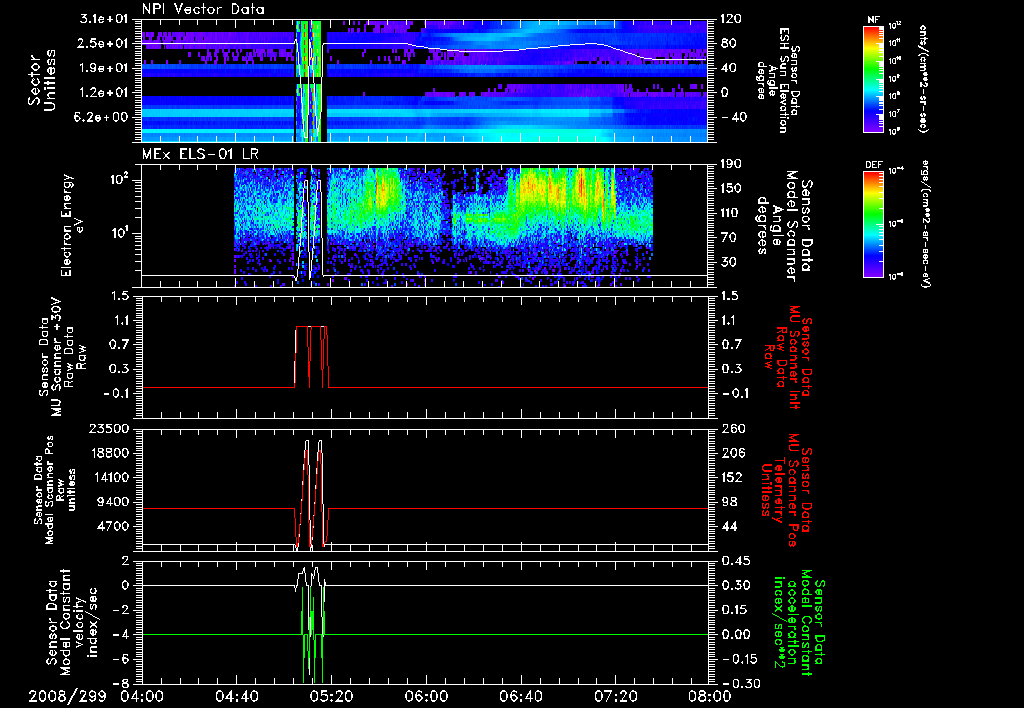Click the "05:20" time tick label
Screen dimensions: 1024x708
(x=331, y=696)
